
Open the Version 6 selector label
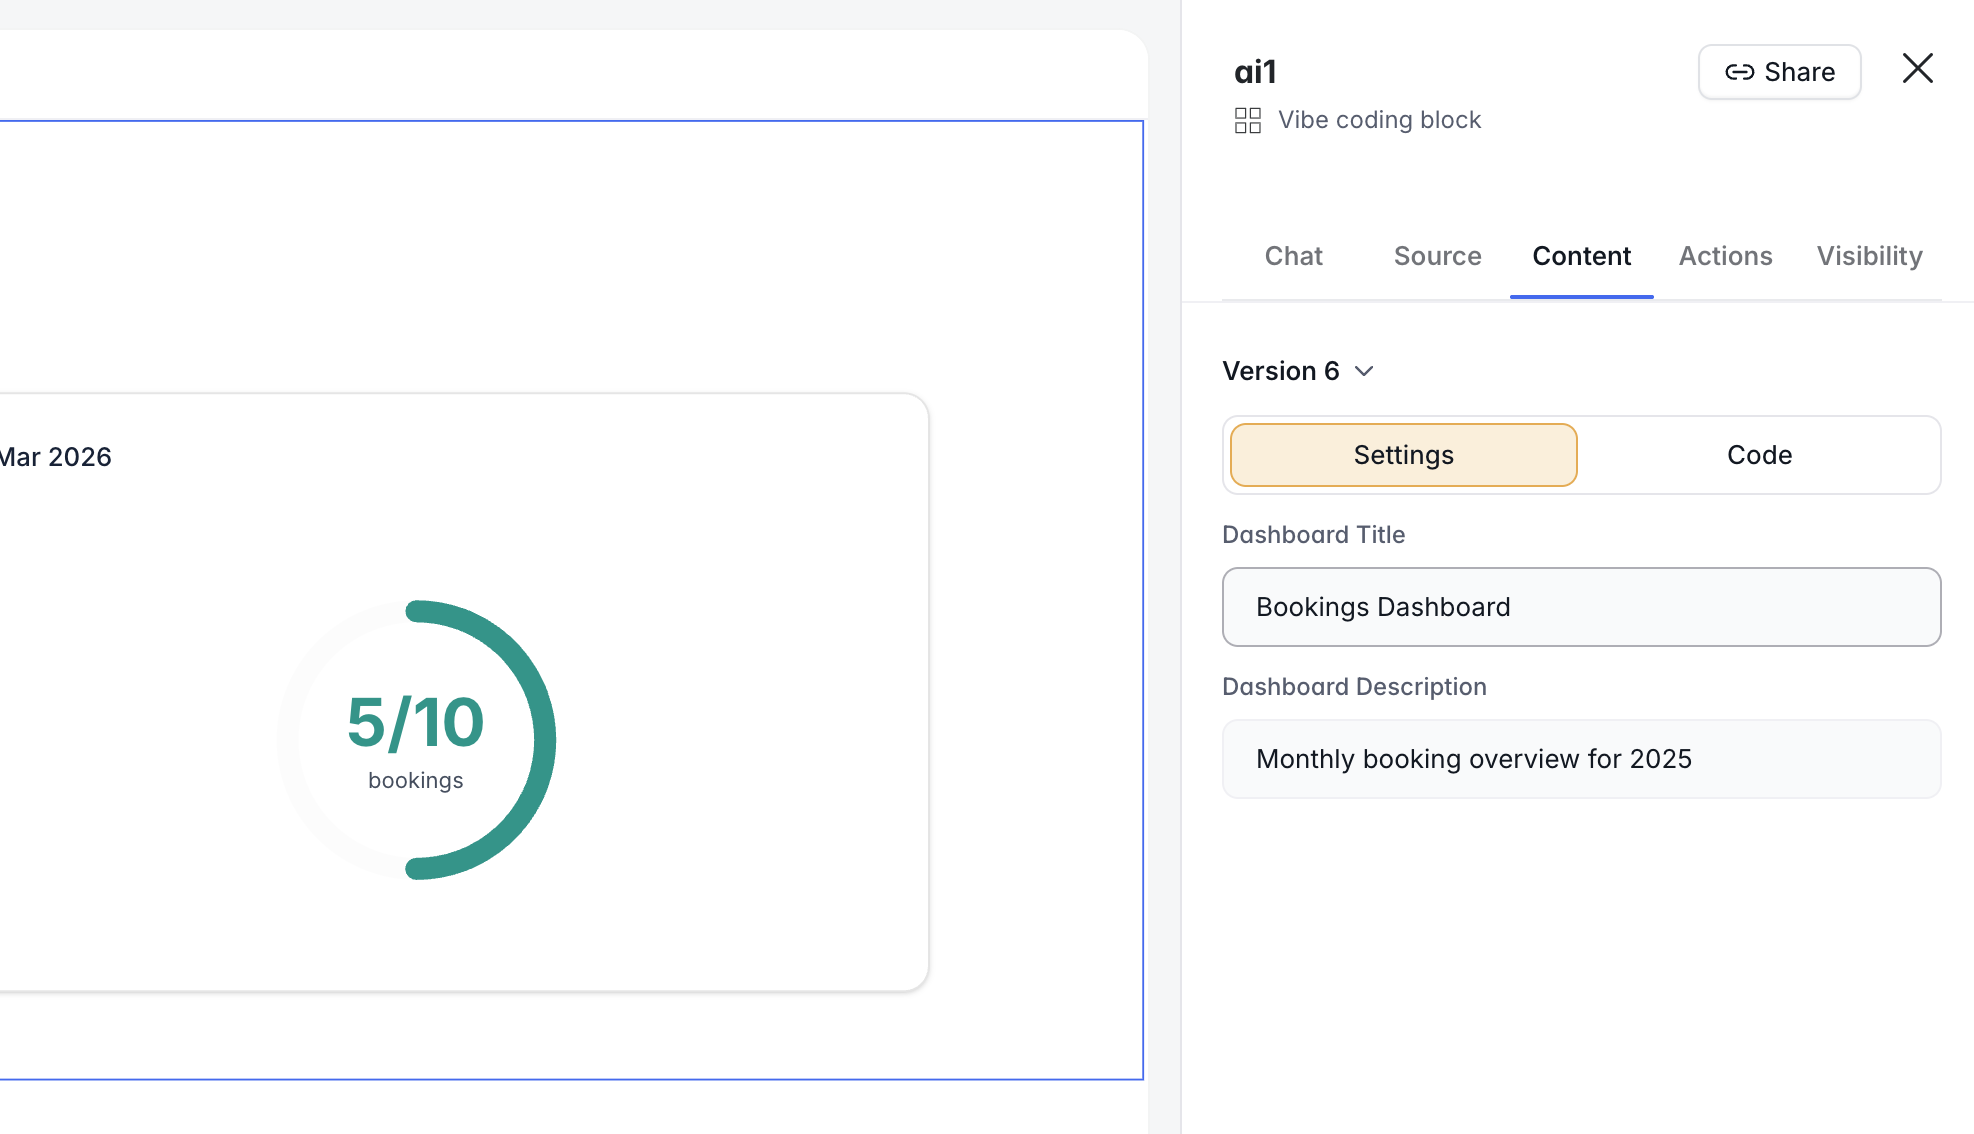tap(1280, 371)
